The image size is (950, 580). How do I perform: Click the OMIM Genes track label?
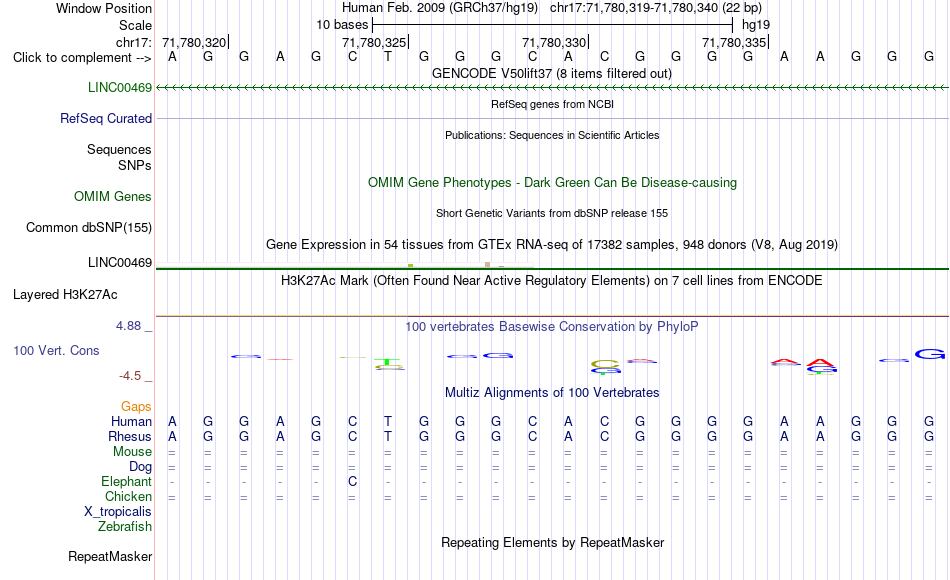113,196
